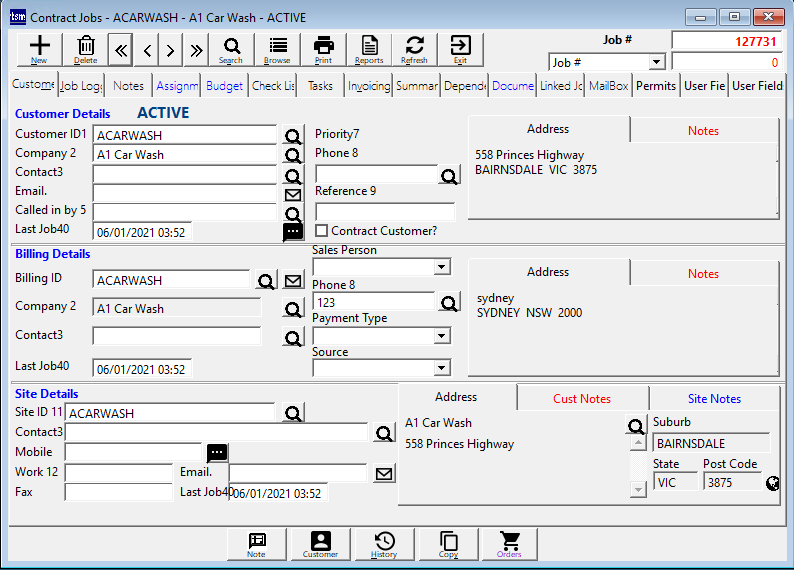Open the Browse list icon
This screenshot has height=570, width=794.
point(277,48)
